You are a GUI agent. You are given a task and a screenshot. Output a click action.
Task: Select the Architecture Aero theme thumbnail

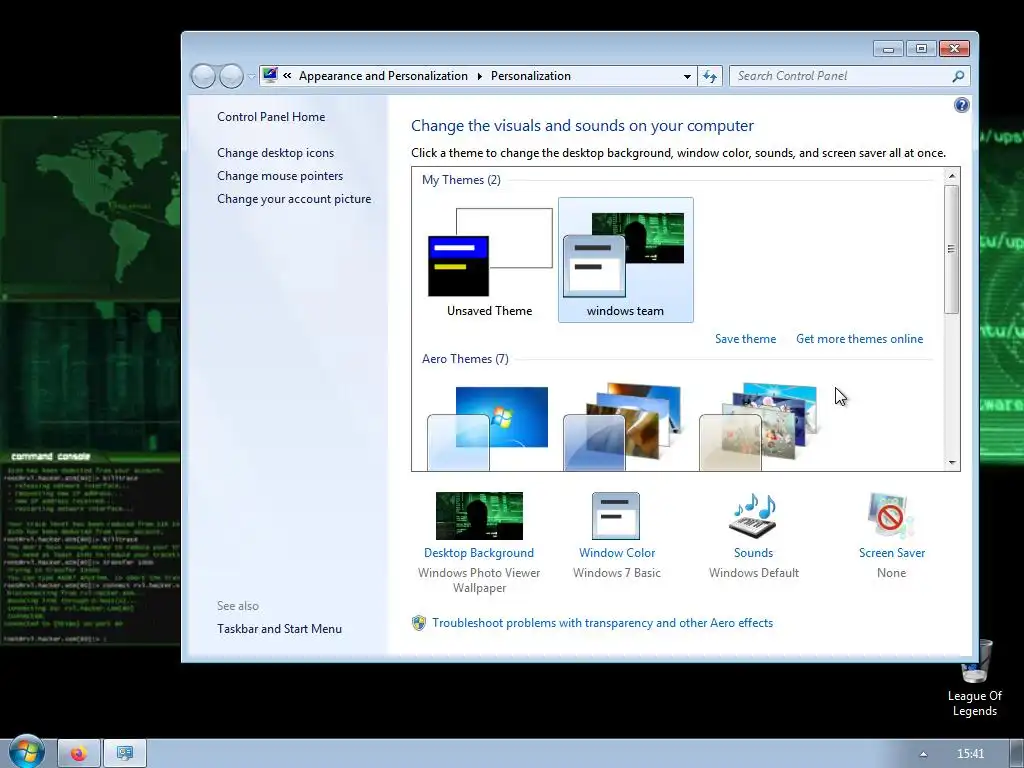(x=624, y=427)
